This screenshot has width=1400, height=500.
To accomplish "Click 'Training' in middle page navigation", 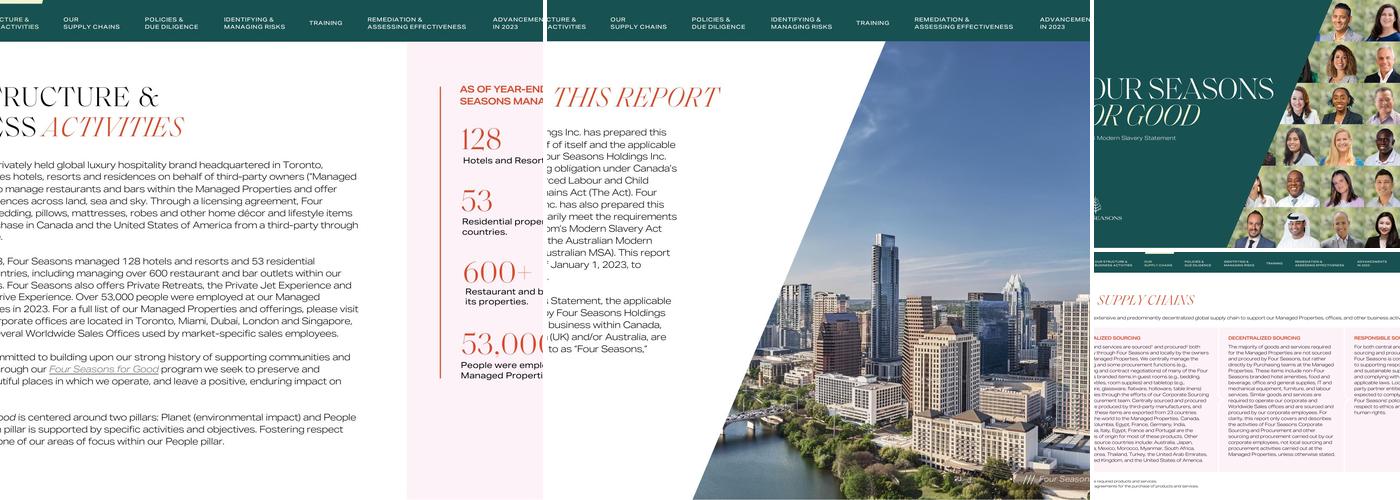I will point(872,22).
